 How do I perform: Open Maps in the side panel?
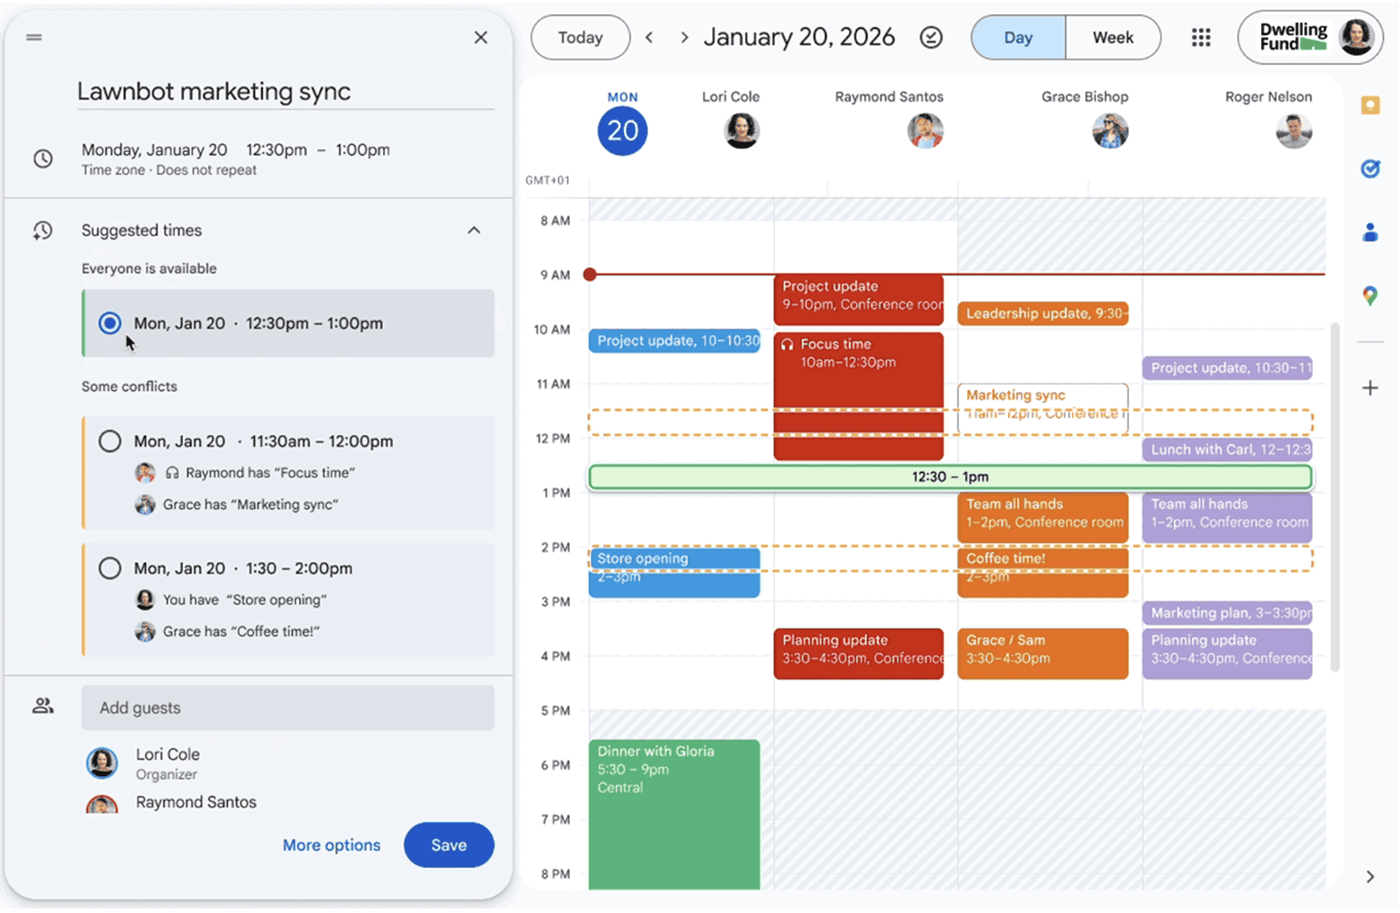tap(1370, 296)
